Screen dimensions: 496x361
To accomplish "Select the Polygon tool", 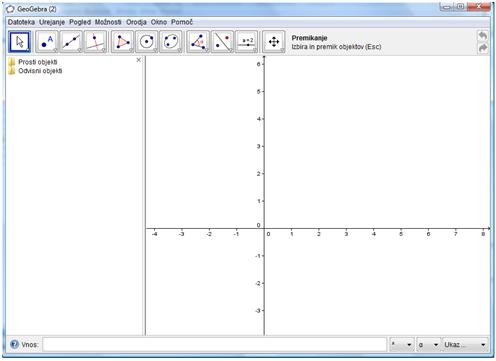I will pos(122,42).
